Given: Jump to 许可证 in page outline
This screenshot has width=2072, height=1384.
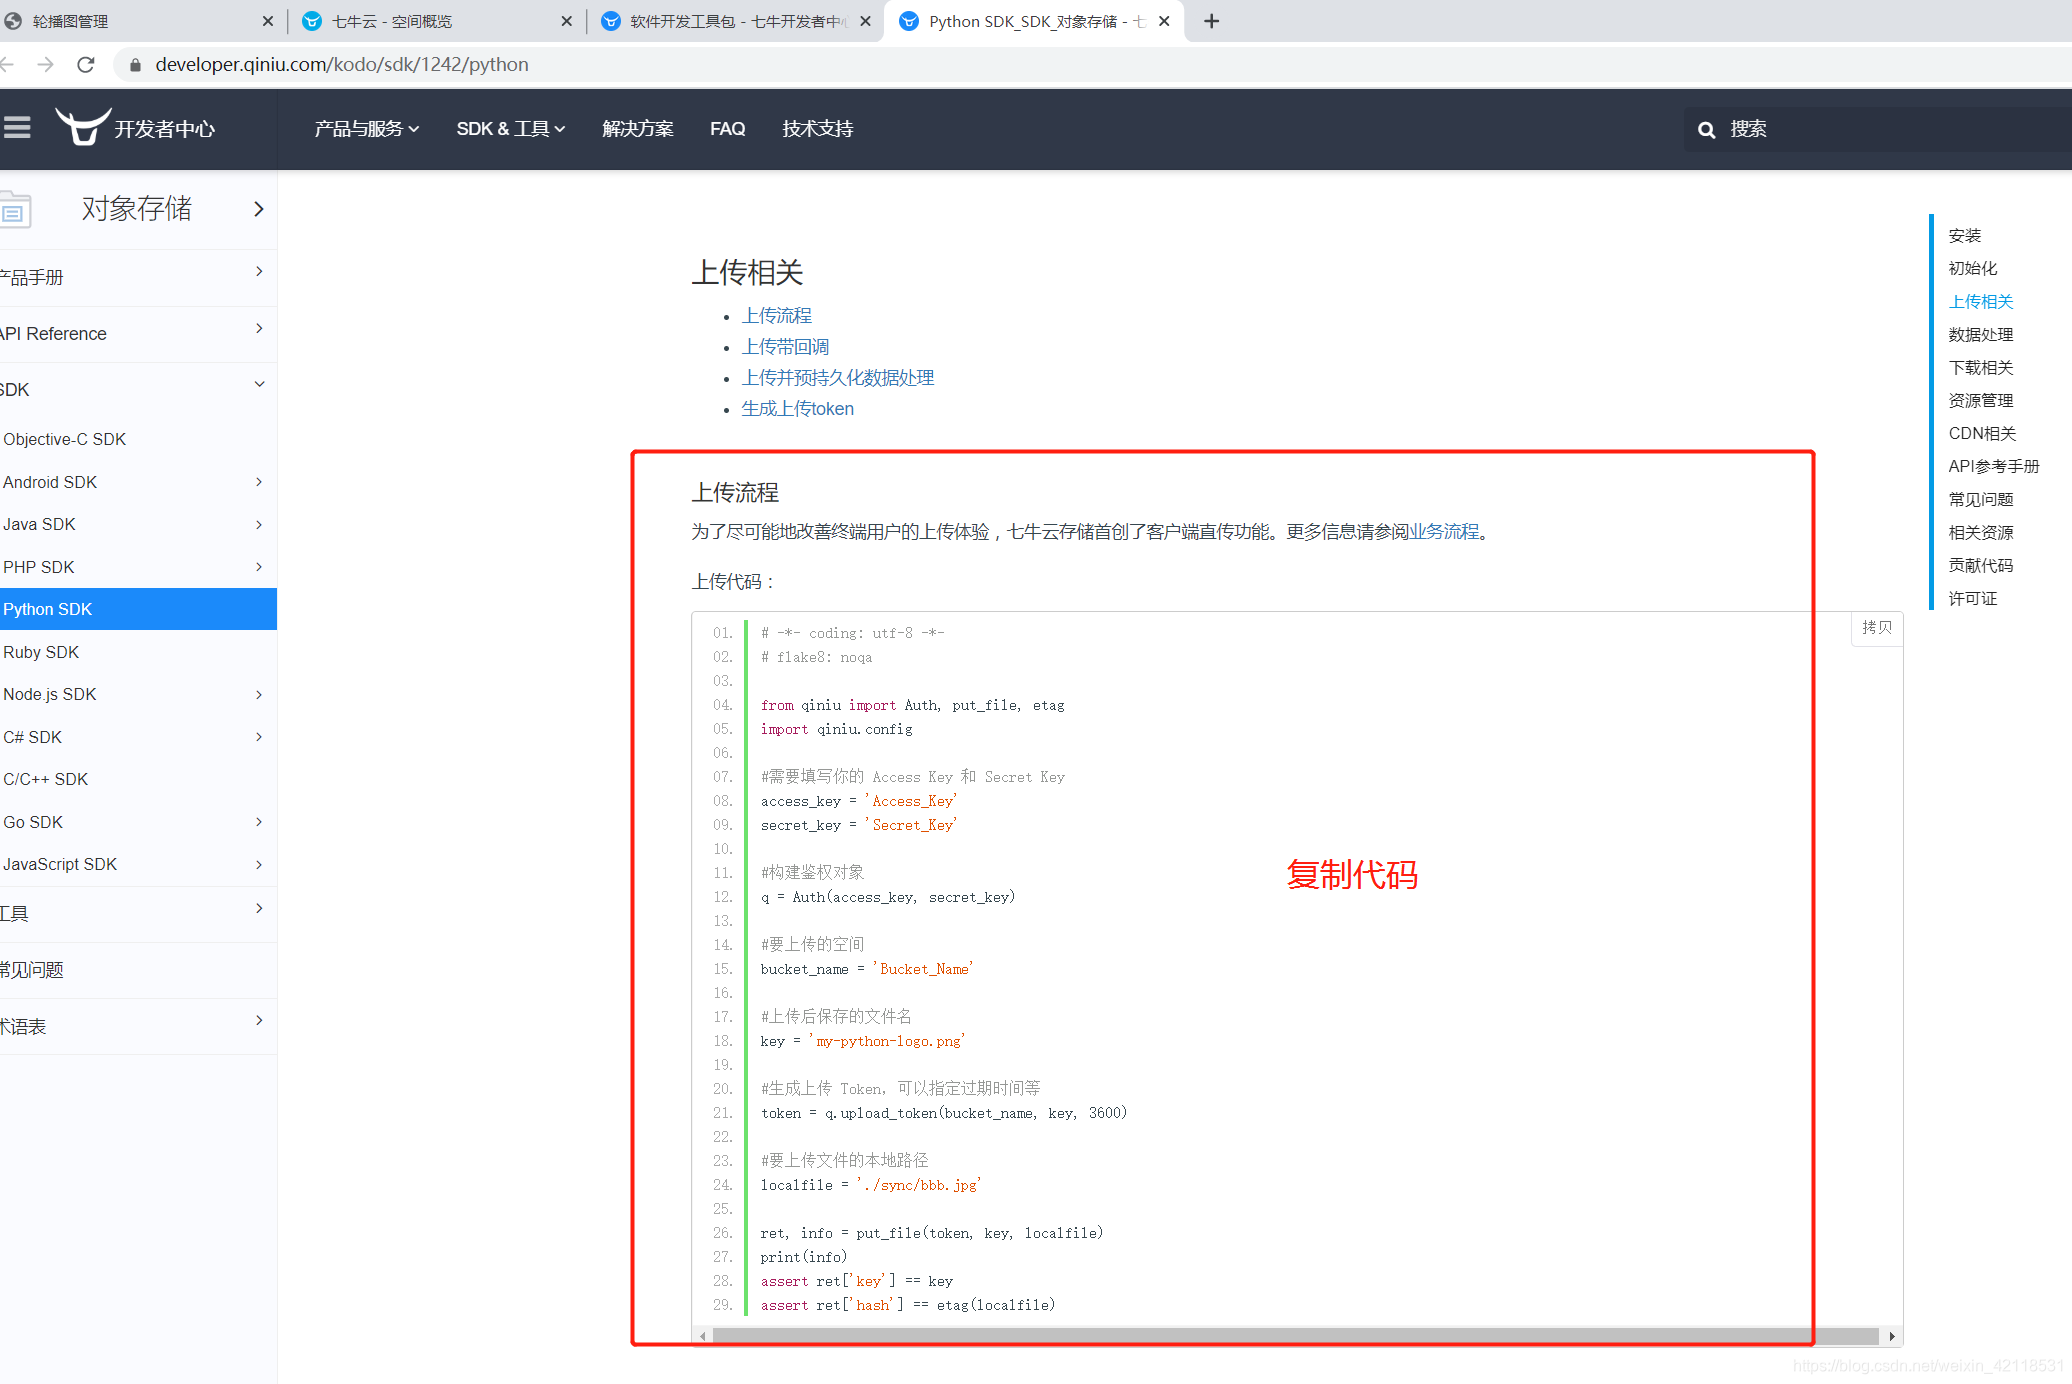Looking at the screenshot, I should pos(1973,599).
